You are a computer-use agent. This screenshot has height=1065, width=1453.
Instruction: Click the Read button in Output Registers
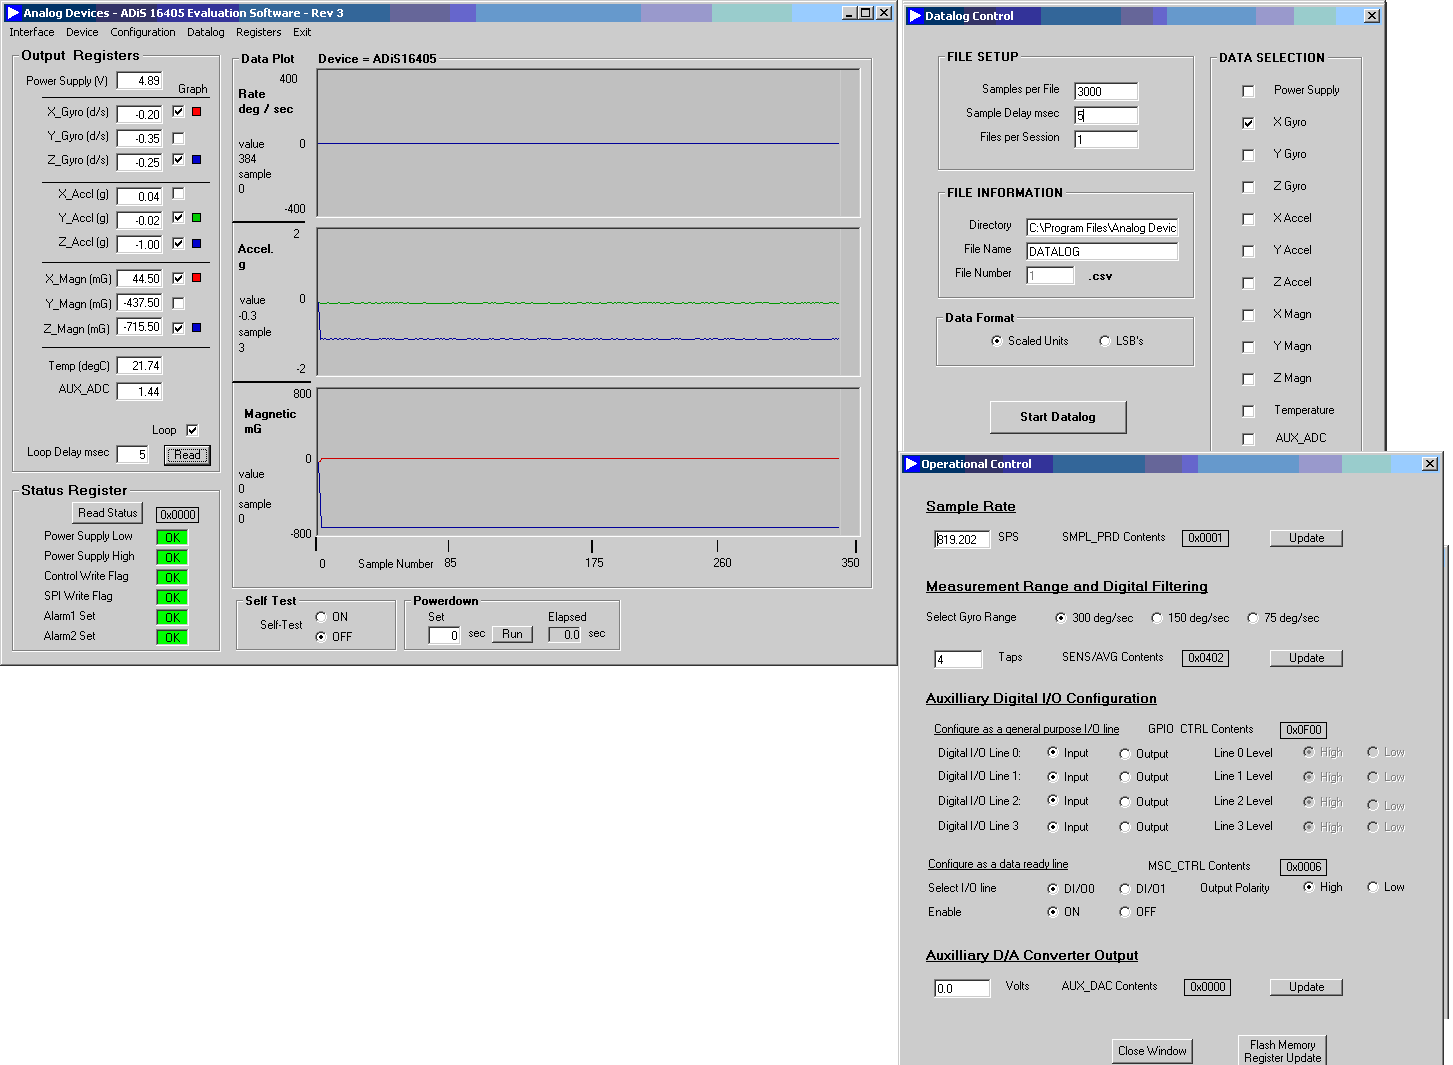point(187,455)
